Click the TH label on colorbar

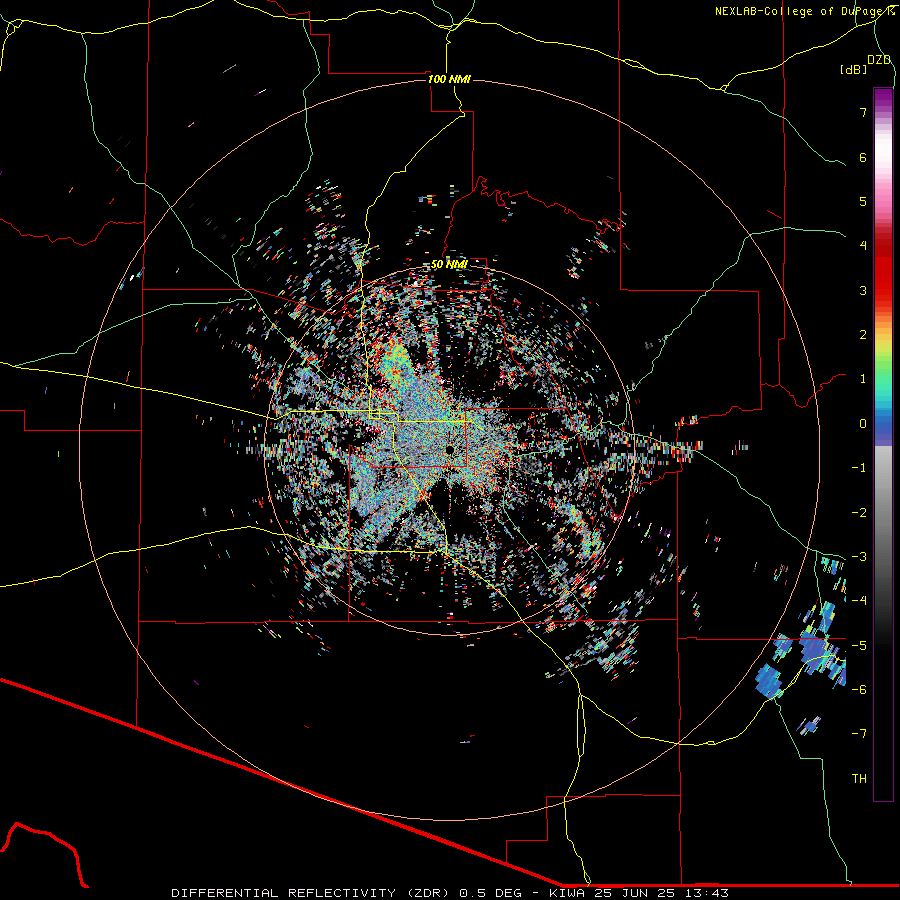[x=859, y=779]
